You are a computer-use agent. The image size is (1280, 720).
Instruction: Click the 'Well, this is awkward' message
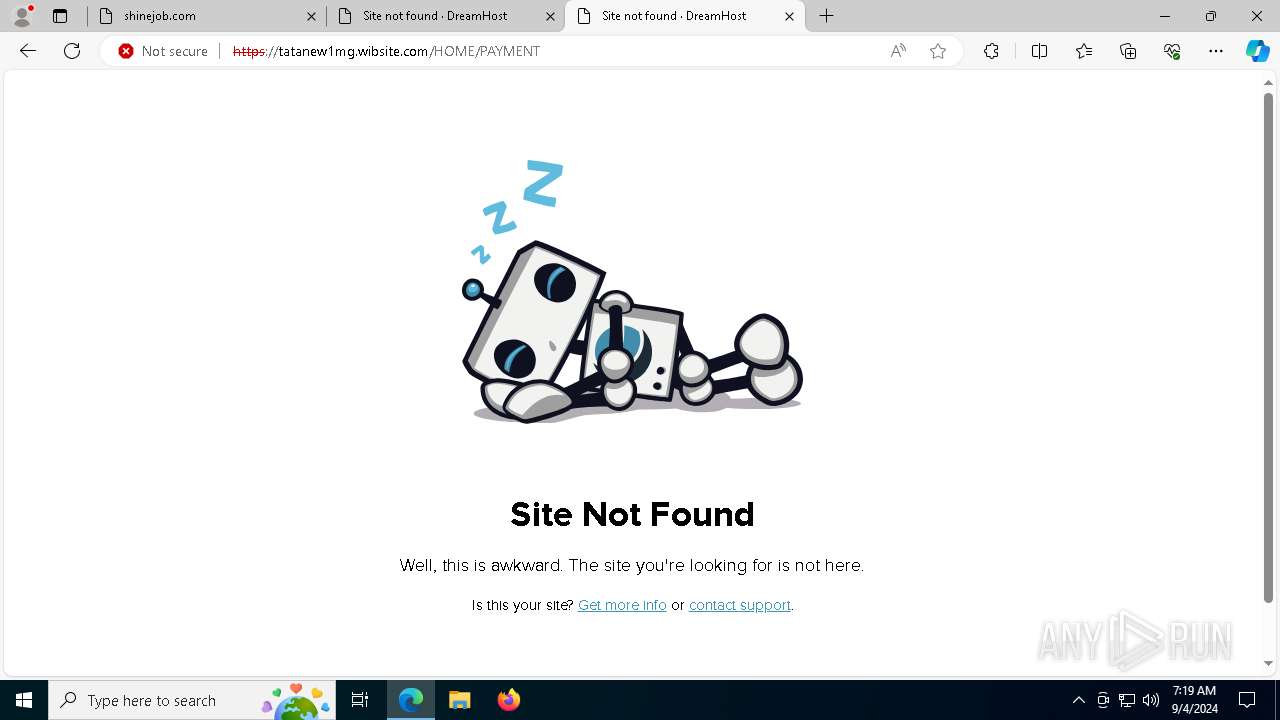(x=632, y=565)
